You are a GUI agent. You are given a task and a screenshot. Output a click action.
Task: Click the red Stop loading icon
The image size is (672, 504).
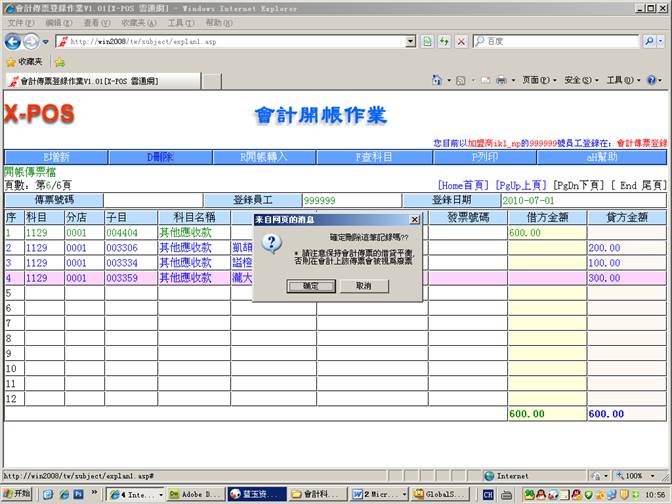point(460,41)
